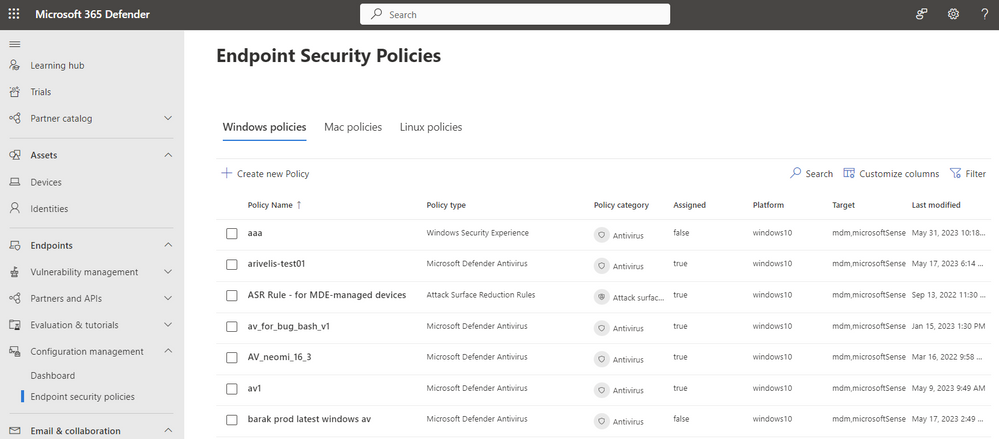Click the plus icon for Create new Policy
Image resolution: width=999 pixels, height=439 pixels.
(x=226, y=173)
